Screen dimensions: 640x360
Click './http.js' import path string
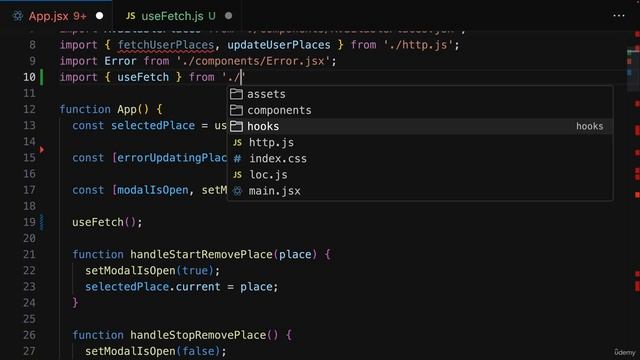click(418, 45)
